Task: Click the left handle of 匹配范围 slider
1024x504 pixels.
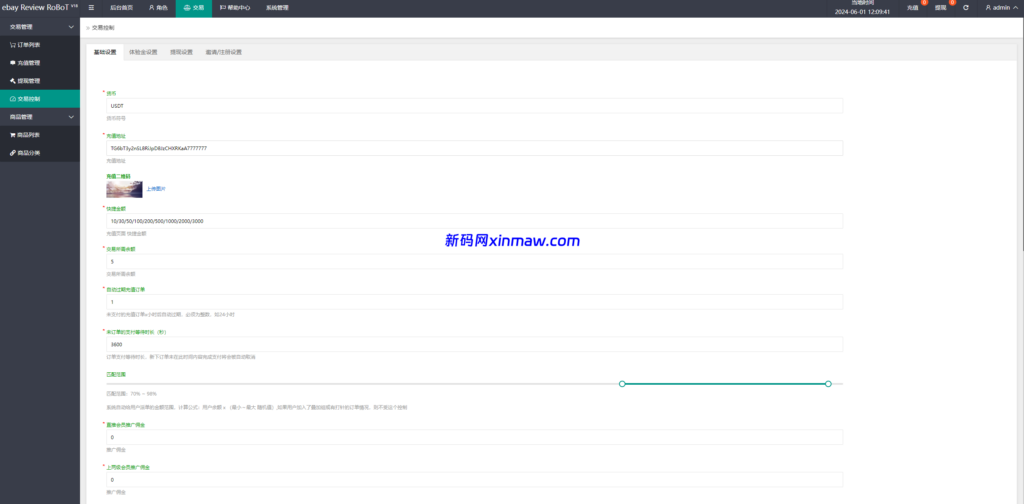Action: (x=622, y=384)
